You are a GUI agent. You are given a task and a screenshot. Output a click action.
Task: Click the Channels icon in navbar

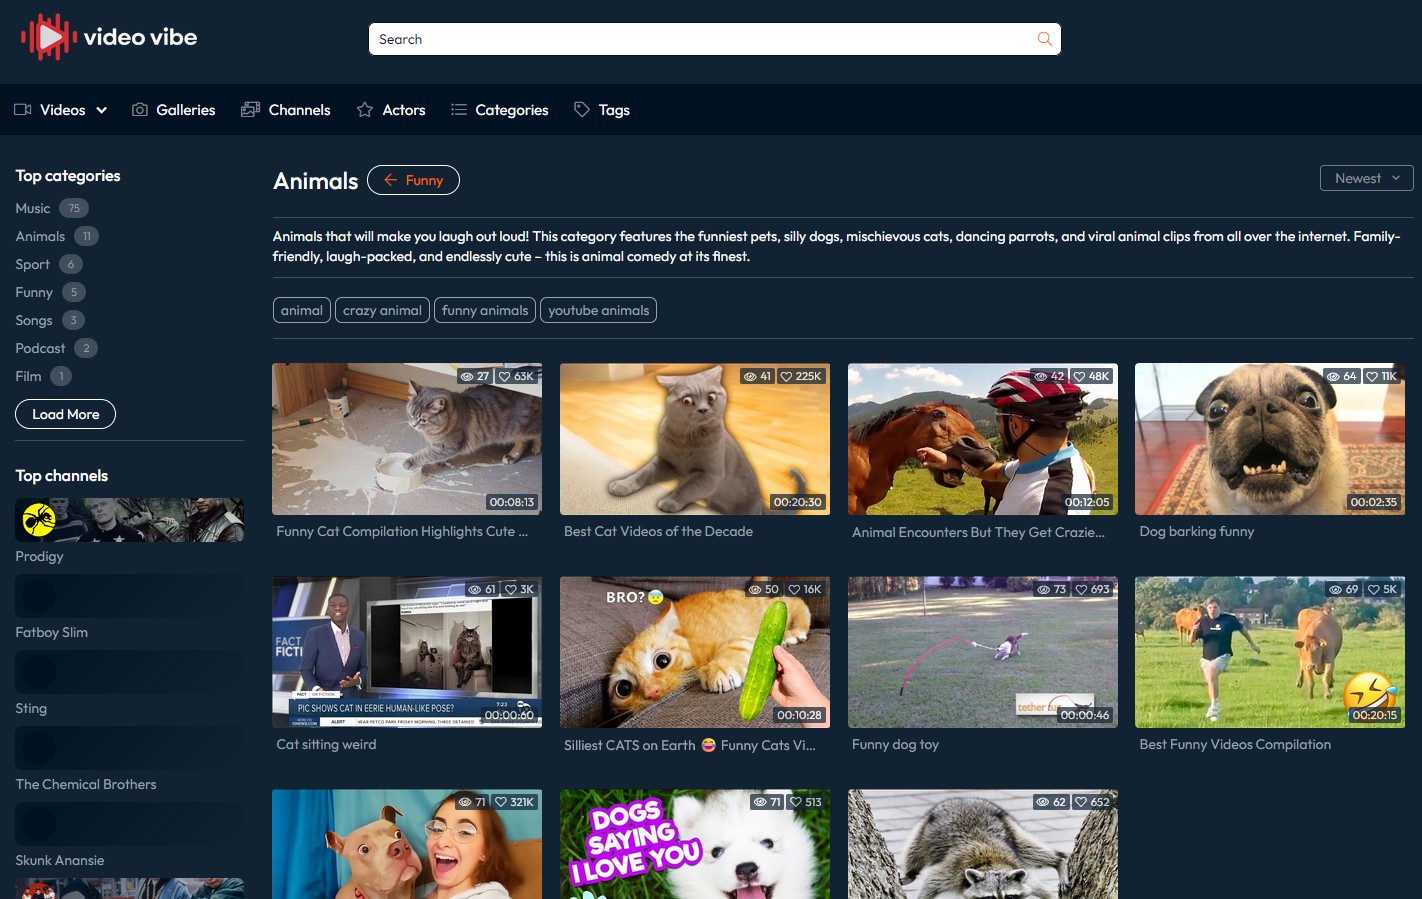[x=250, y=110]
